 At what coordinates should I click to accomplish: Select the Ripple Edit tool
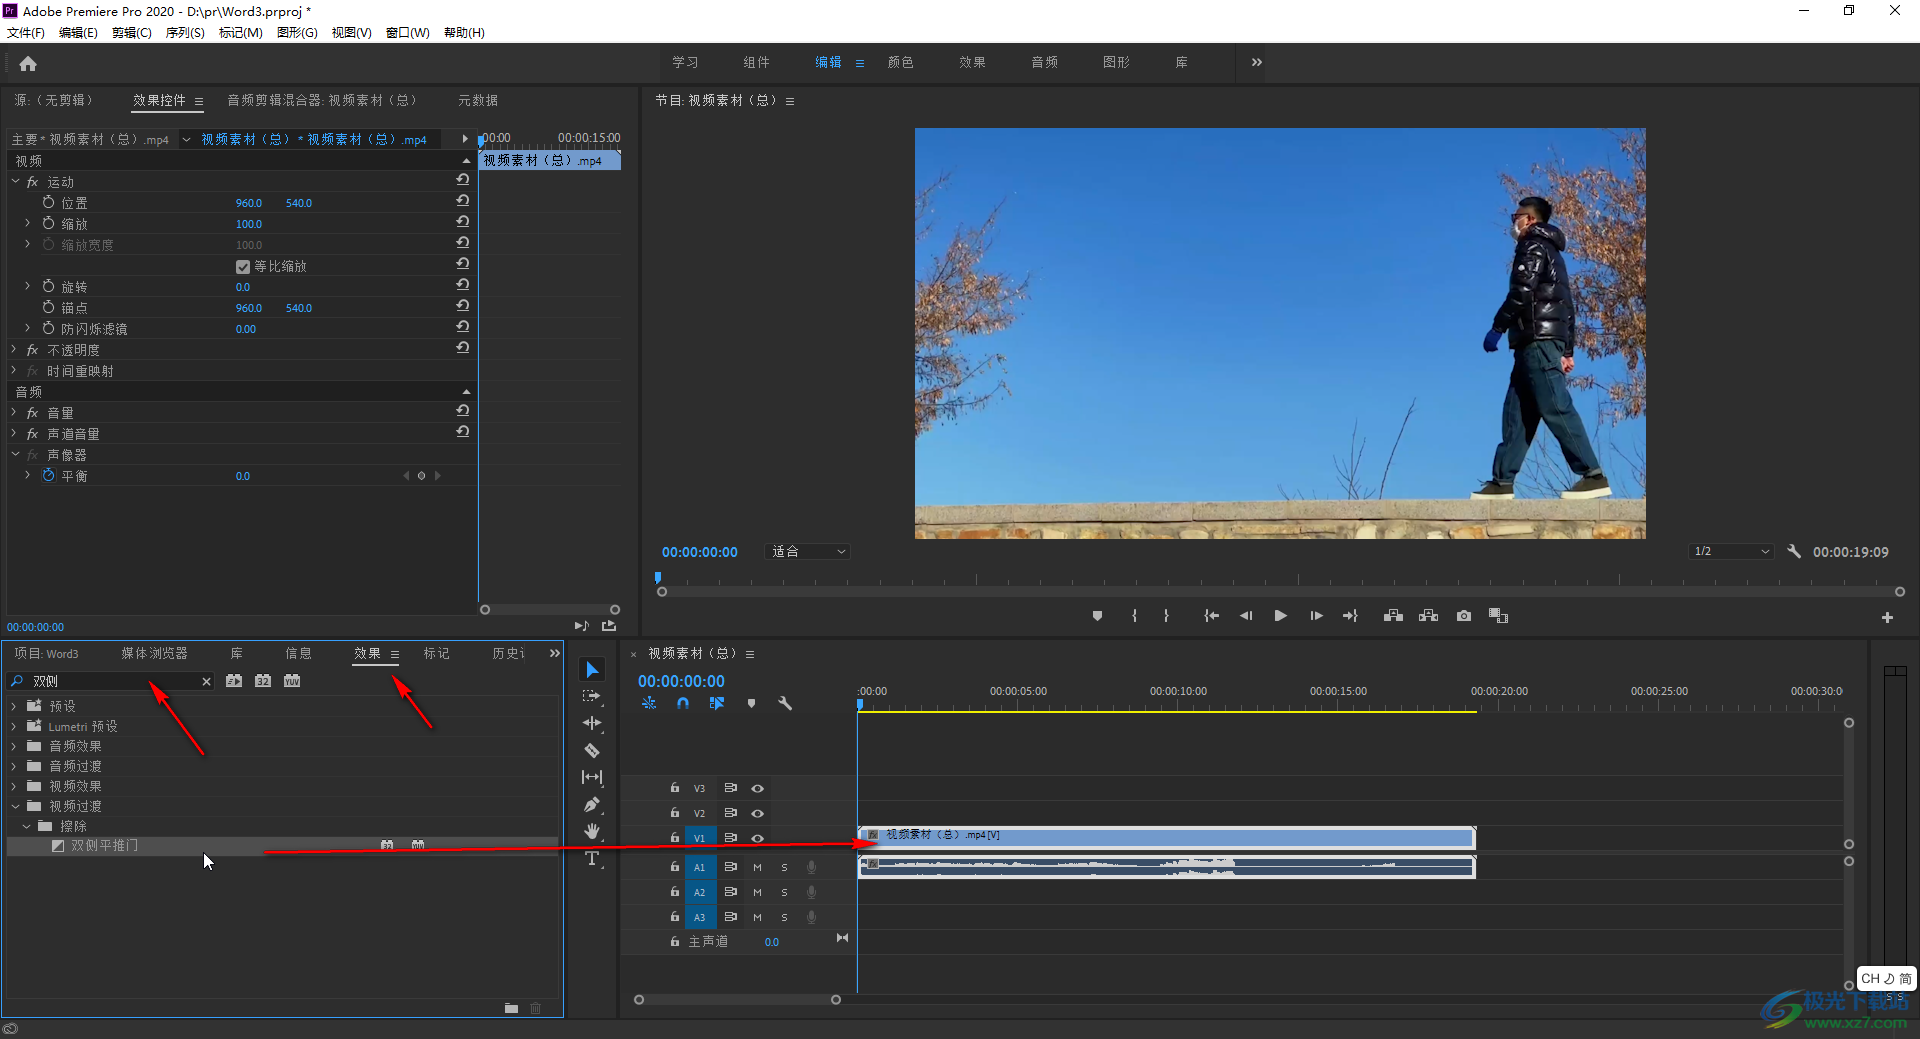(592, 723)
